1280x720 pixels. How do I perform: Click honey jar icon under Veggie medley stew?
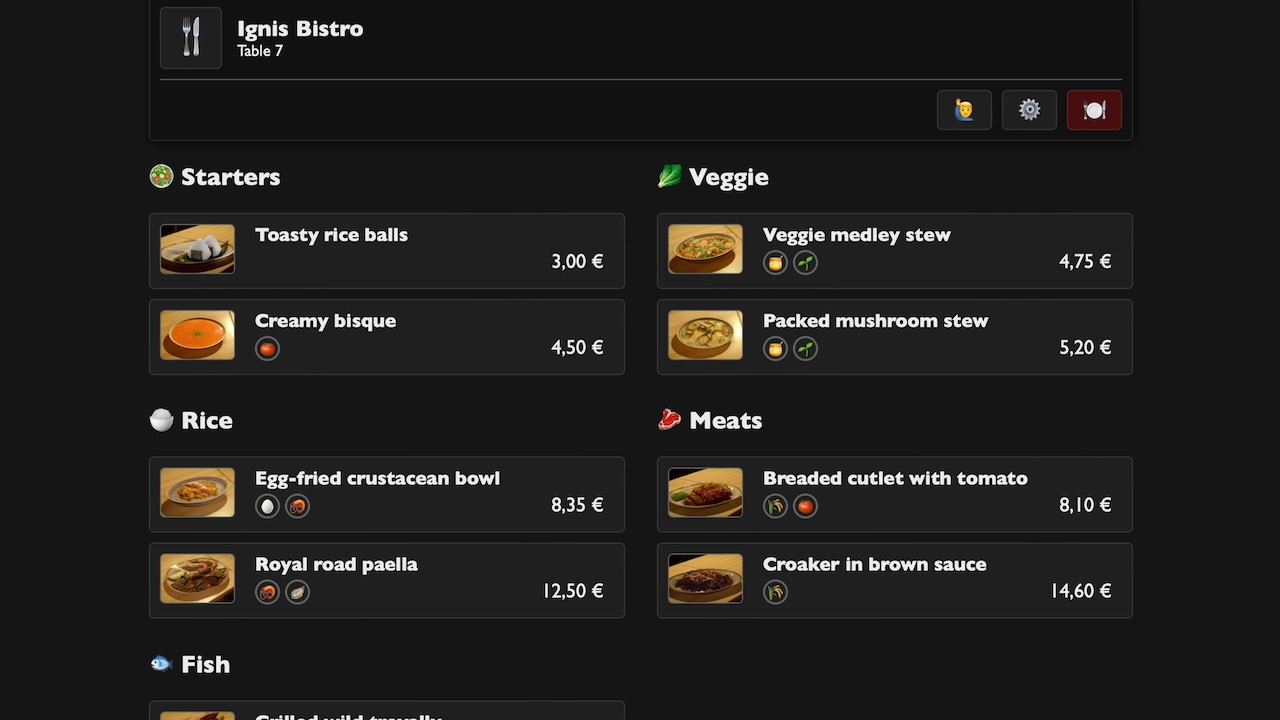pos(775,262)
